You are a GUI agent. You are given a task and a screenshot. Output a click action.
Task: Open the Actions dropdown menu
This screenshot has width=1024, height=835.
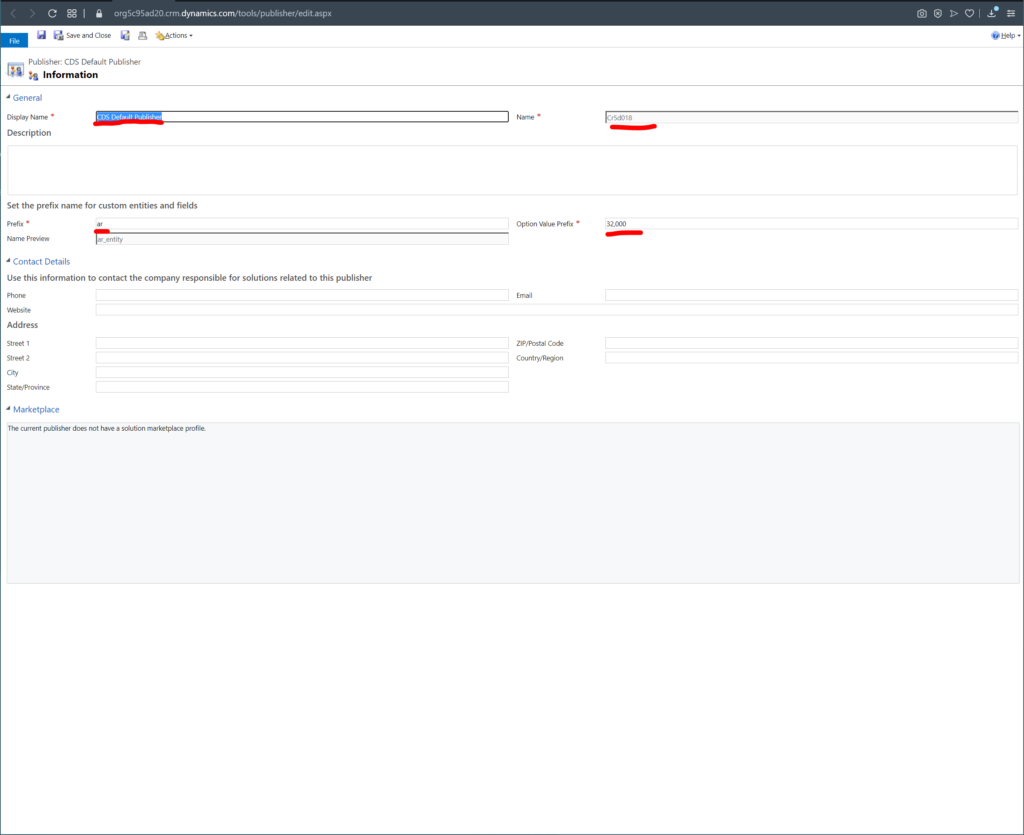tap(175, 35)
